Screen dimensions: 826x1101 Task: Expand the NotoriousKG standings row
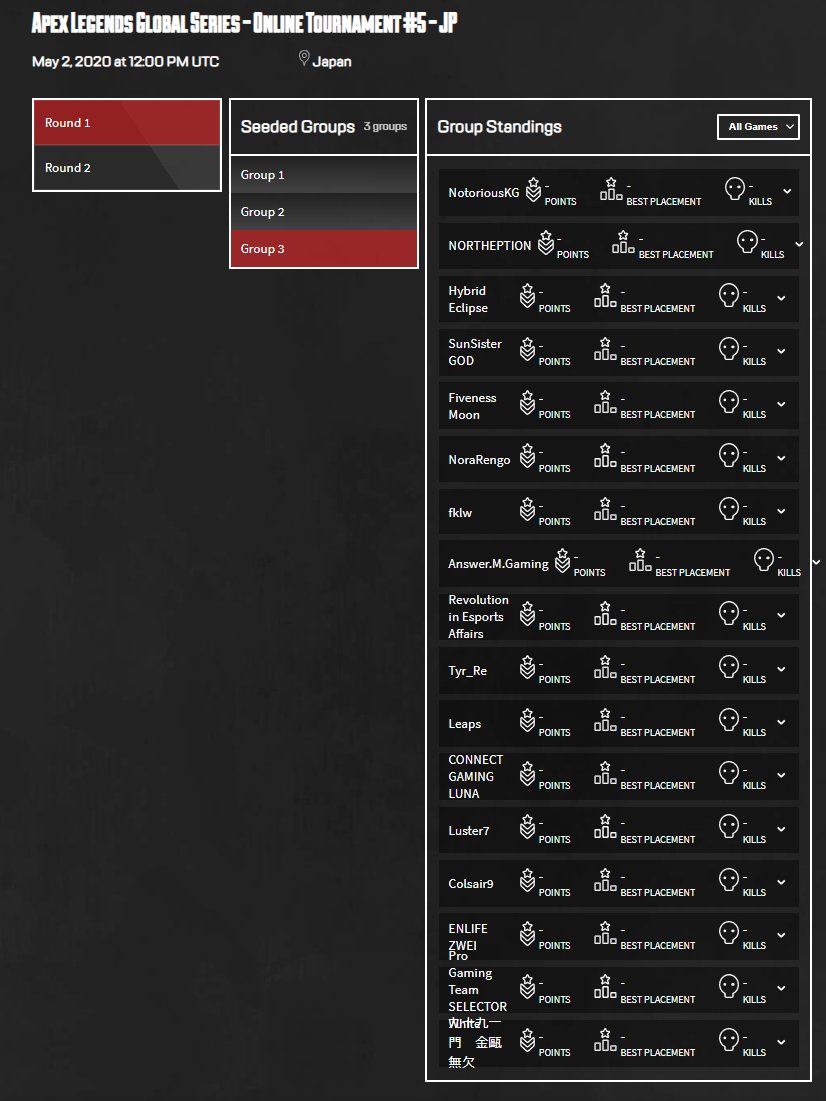787,191
